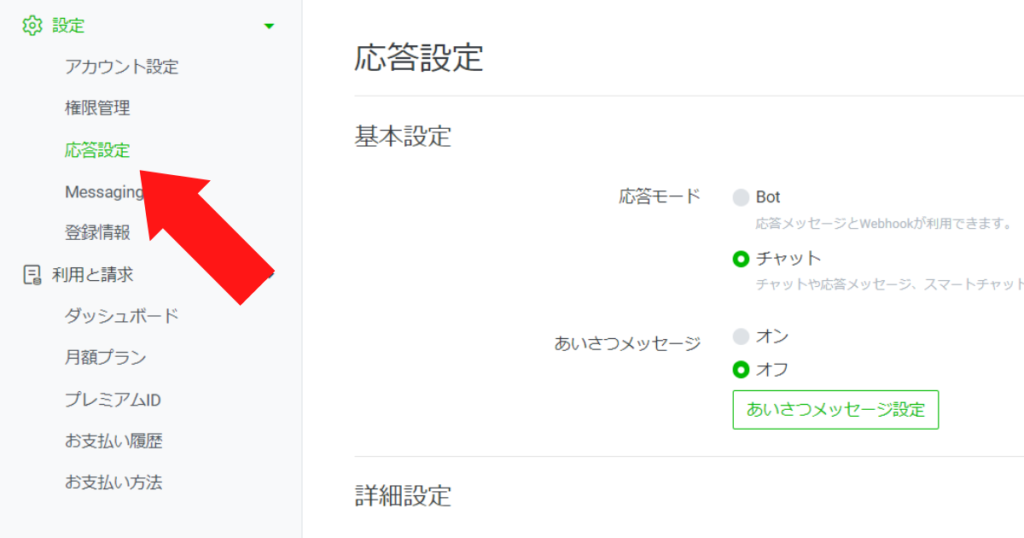Go to 権限管理 menu item

pos(97,108)
